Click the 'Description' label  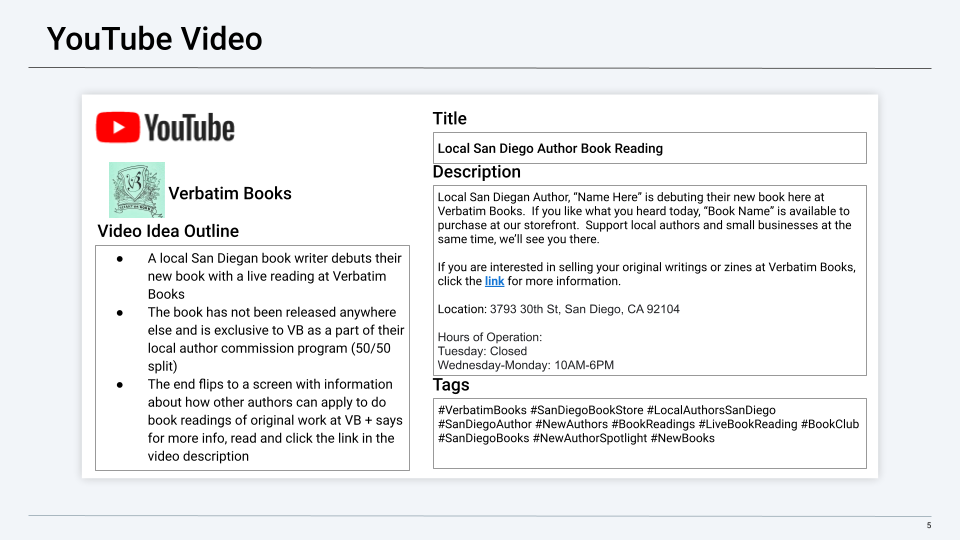pyautogui.click(x=477, y=172)
